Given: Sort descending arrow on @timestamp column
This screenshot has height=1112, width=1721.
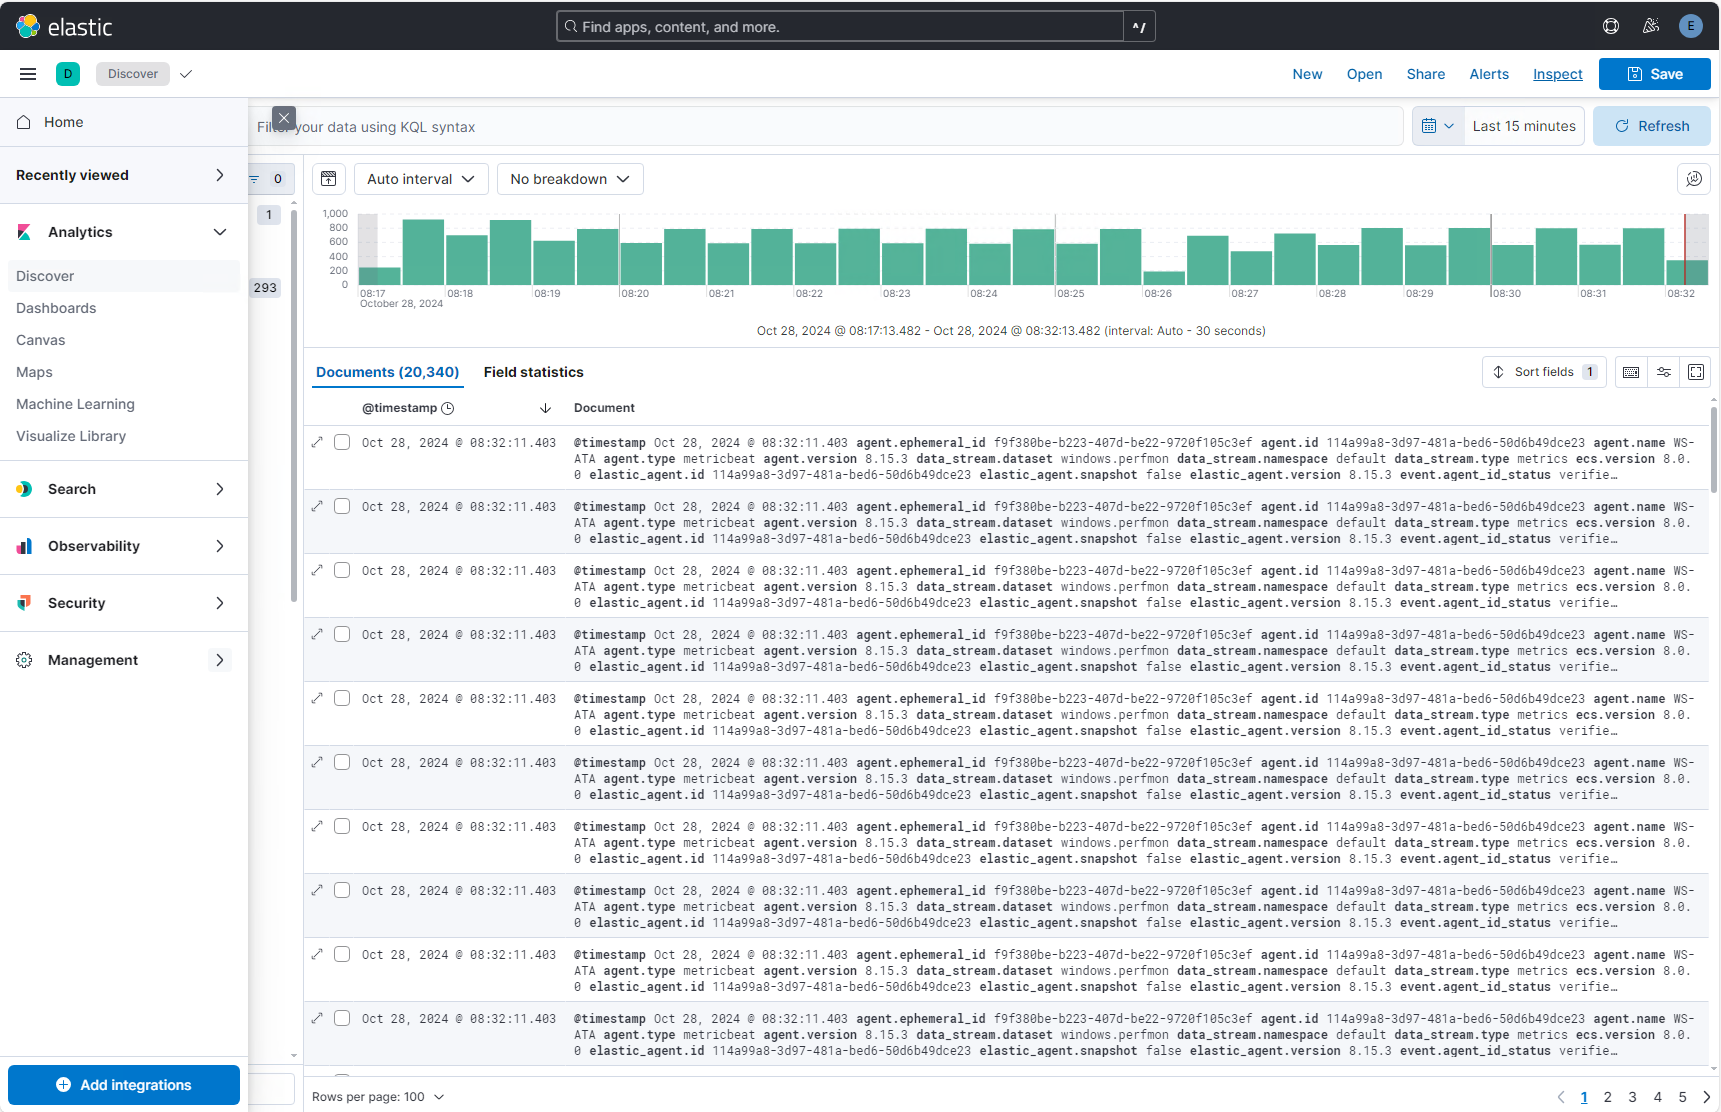Looking at the screenshot, I should pyautogui.click(x=545, y=408).
